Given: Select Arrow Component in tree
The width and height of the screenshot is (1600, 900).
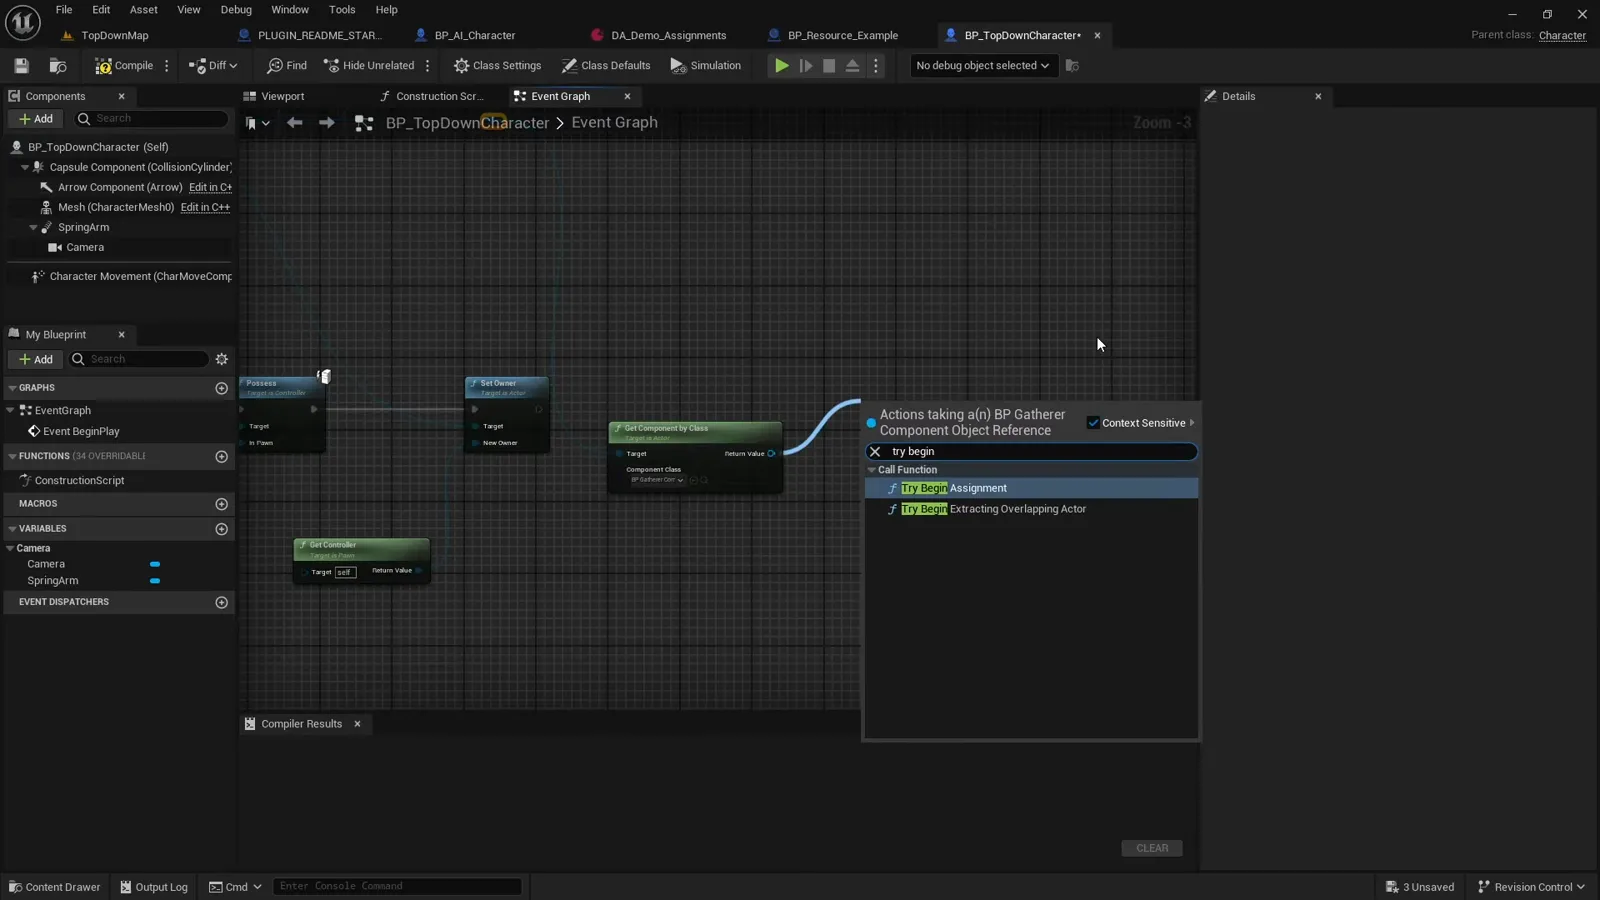Looking at the screenshot, I should pos(120,187).
